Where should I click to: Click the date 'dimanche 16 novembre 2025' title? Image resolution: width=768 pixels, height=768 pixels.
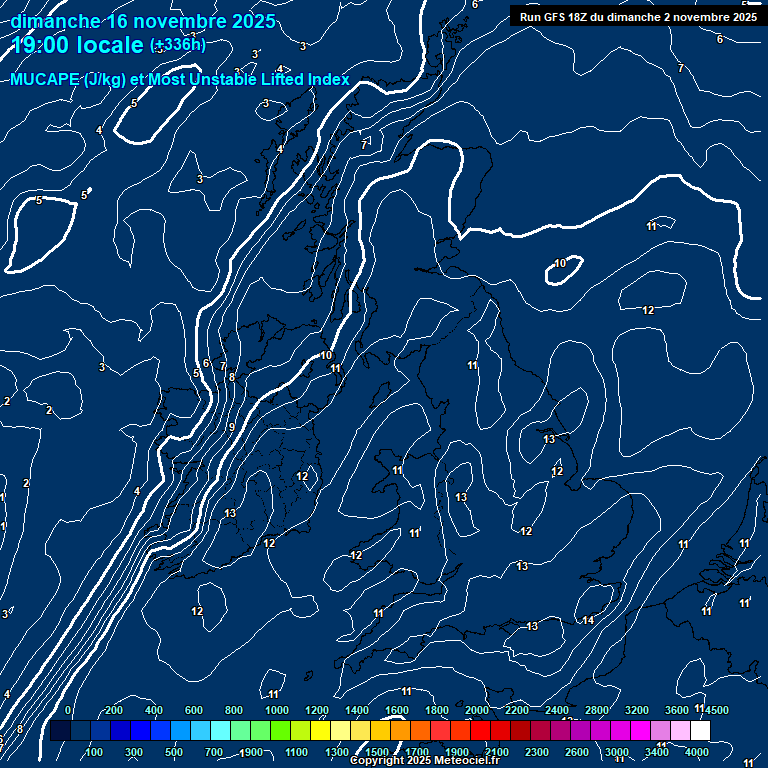pos(145,22)
